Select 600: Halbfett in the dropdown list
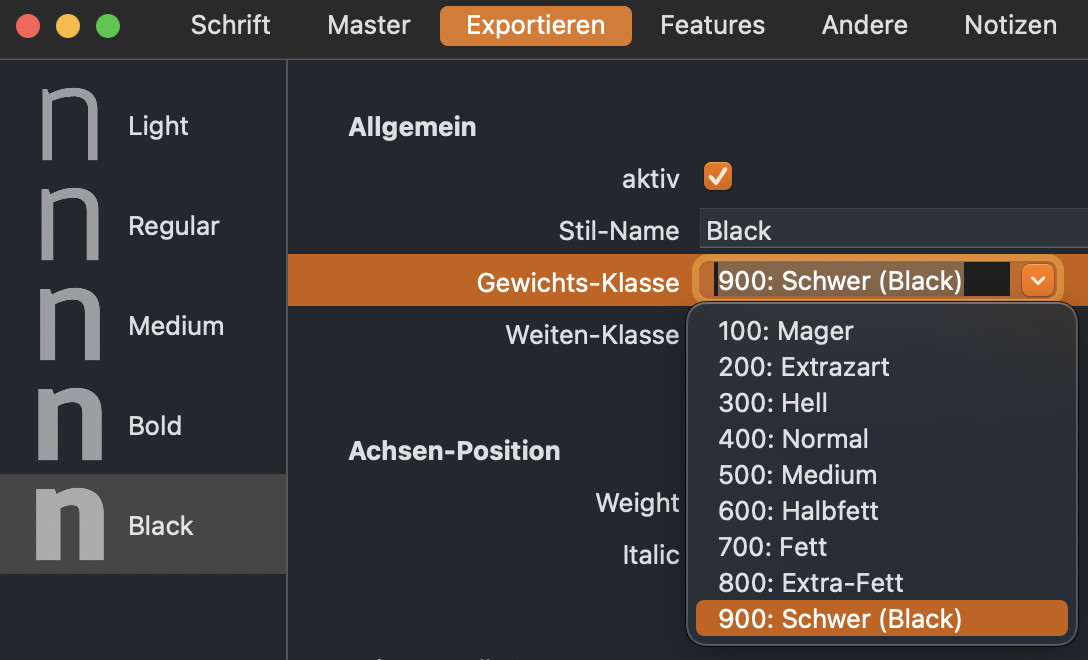Screen dimensions: 1088x660 798,511
